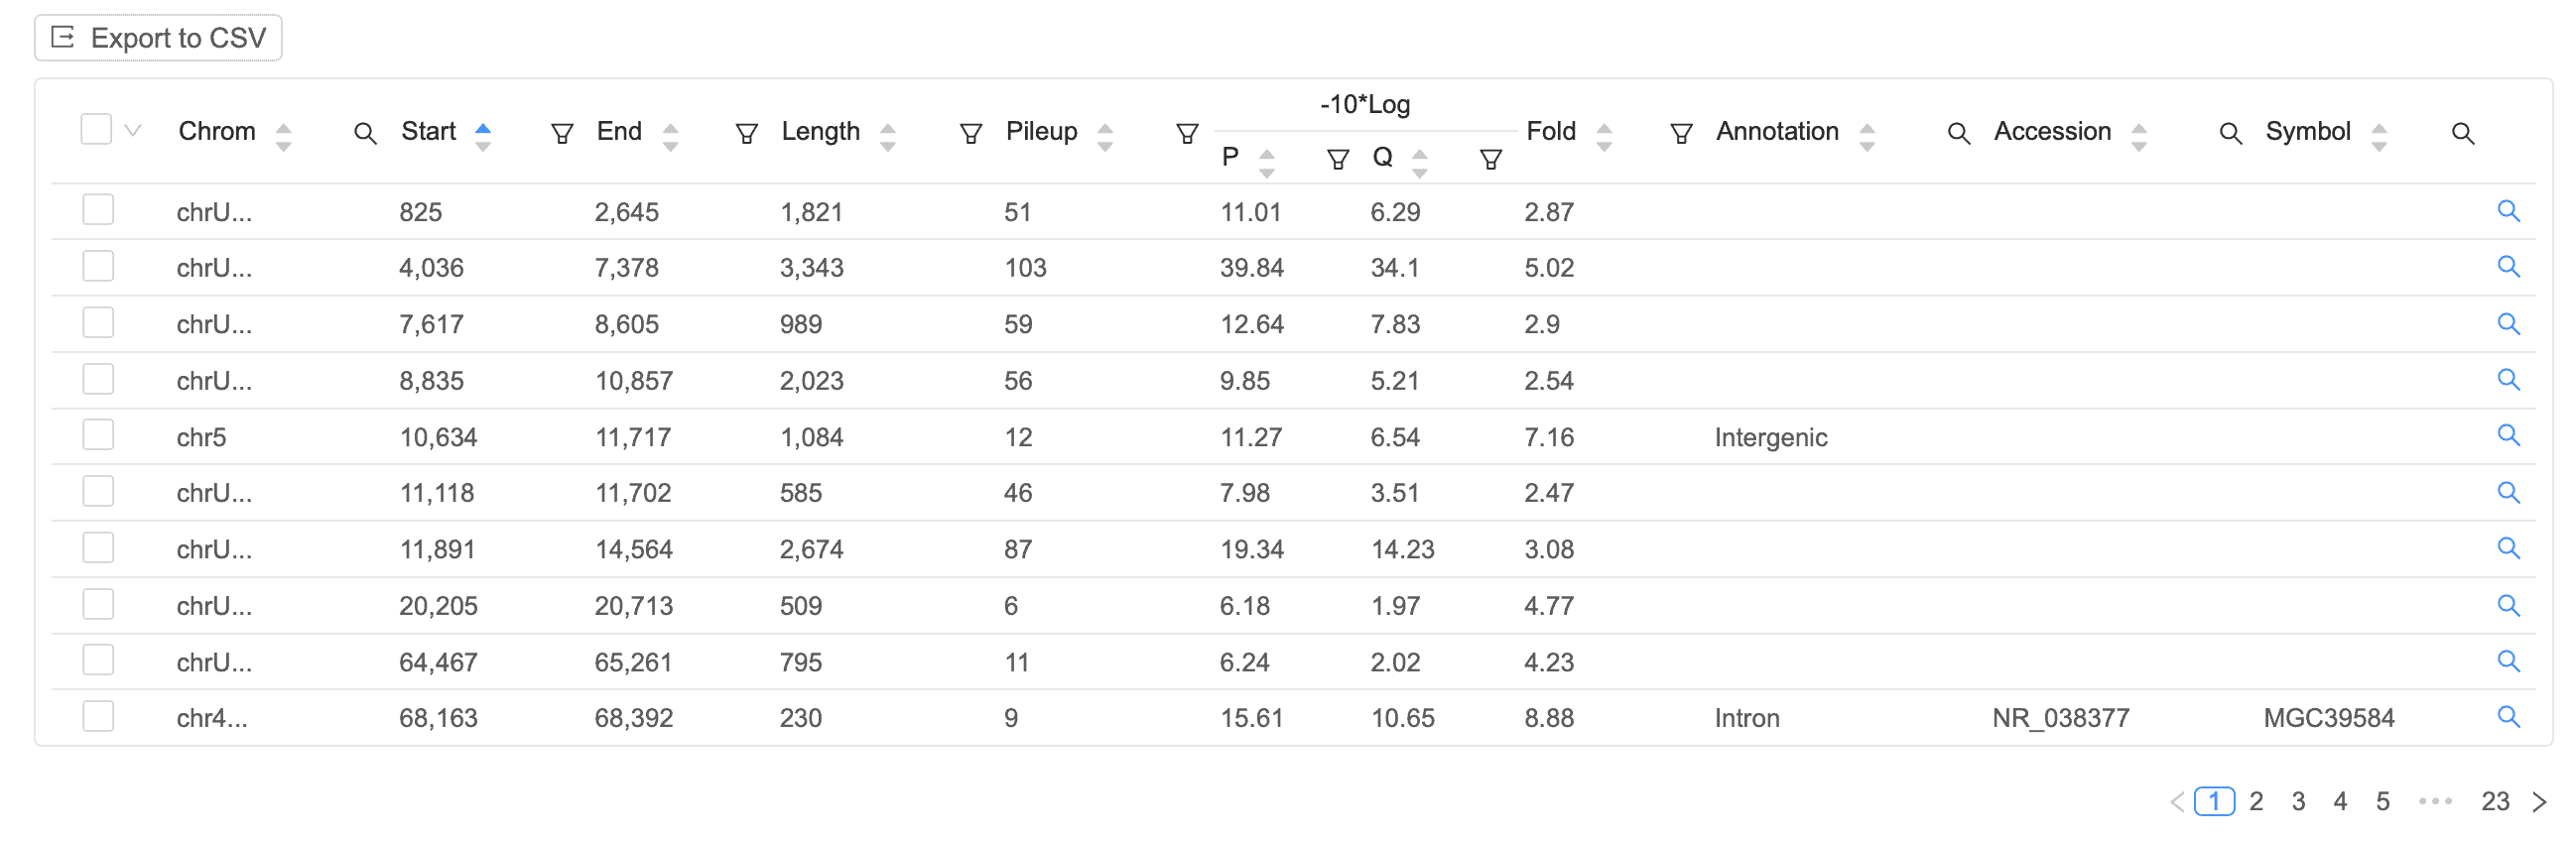Click the Export to CSV button

click(158, 38)
